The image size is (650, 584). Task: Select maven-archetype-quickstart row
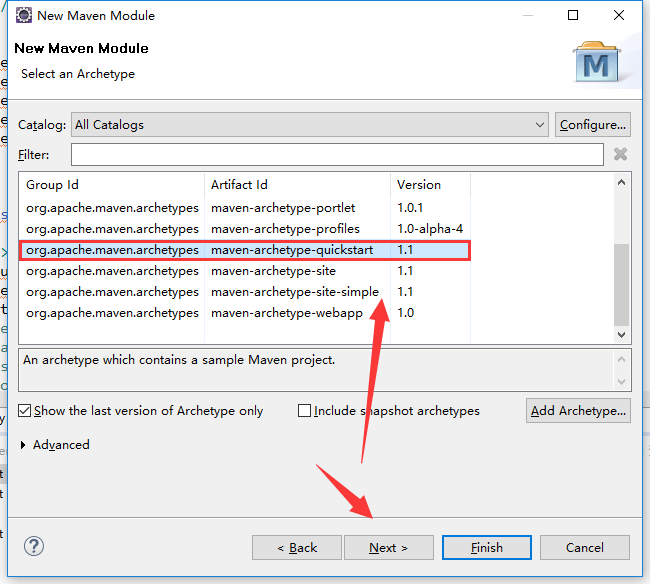pyautogui.click(x=245, y=250)
